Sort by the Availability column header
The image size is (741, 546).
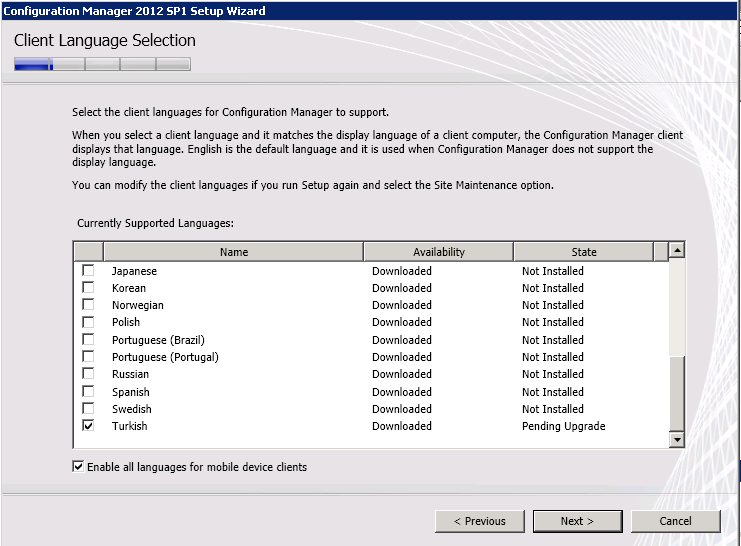click(438, 252)
